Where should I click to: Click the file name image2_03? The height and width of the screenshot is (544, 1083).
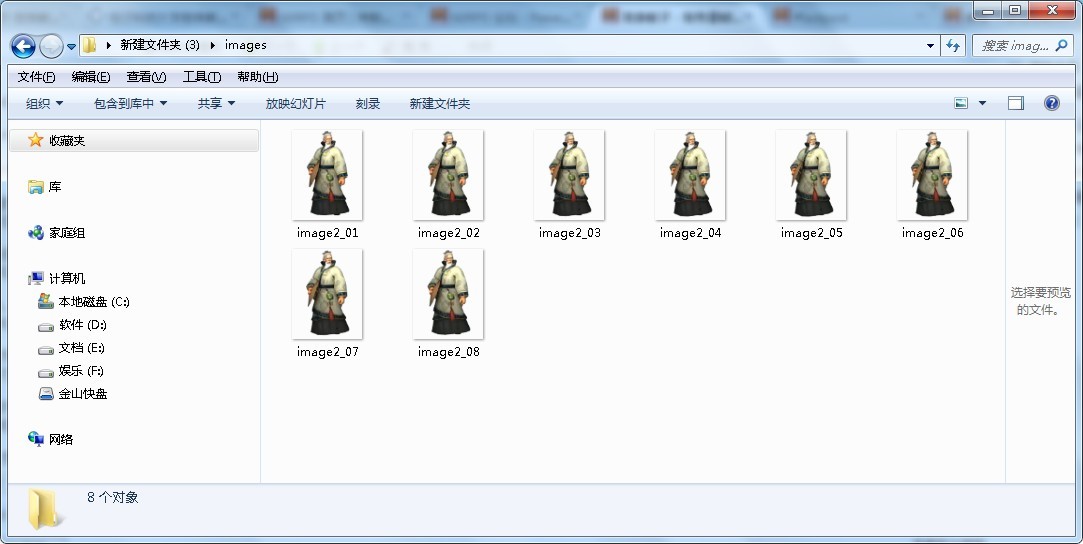570,233
